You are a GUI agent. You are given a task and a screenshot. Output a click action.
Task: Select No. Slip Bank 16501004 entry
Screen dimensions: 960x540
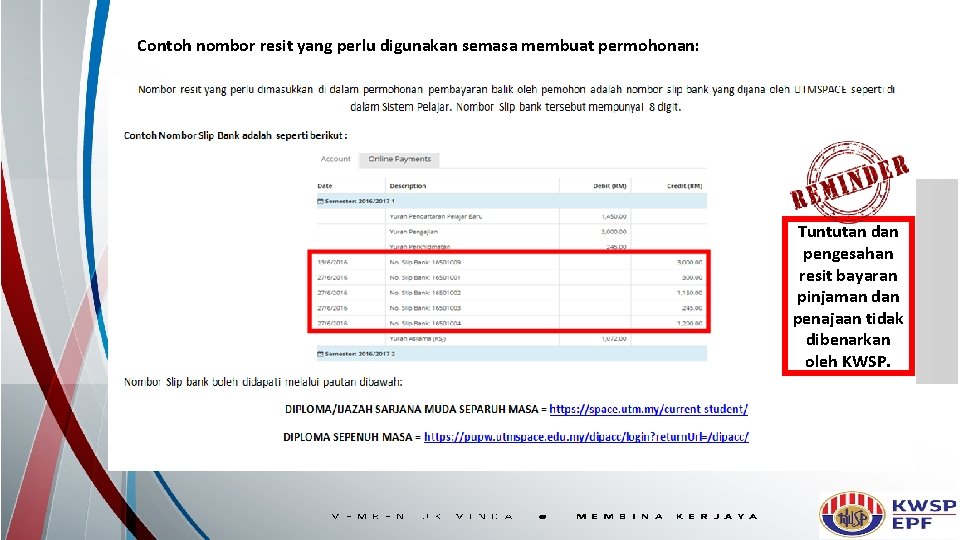(425, 323)
